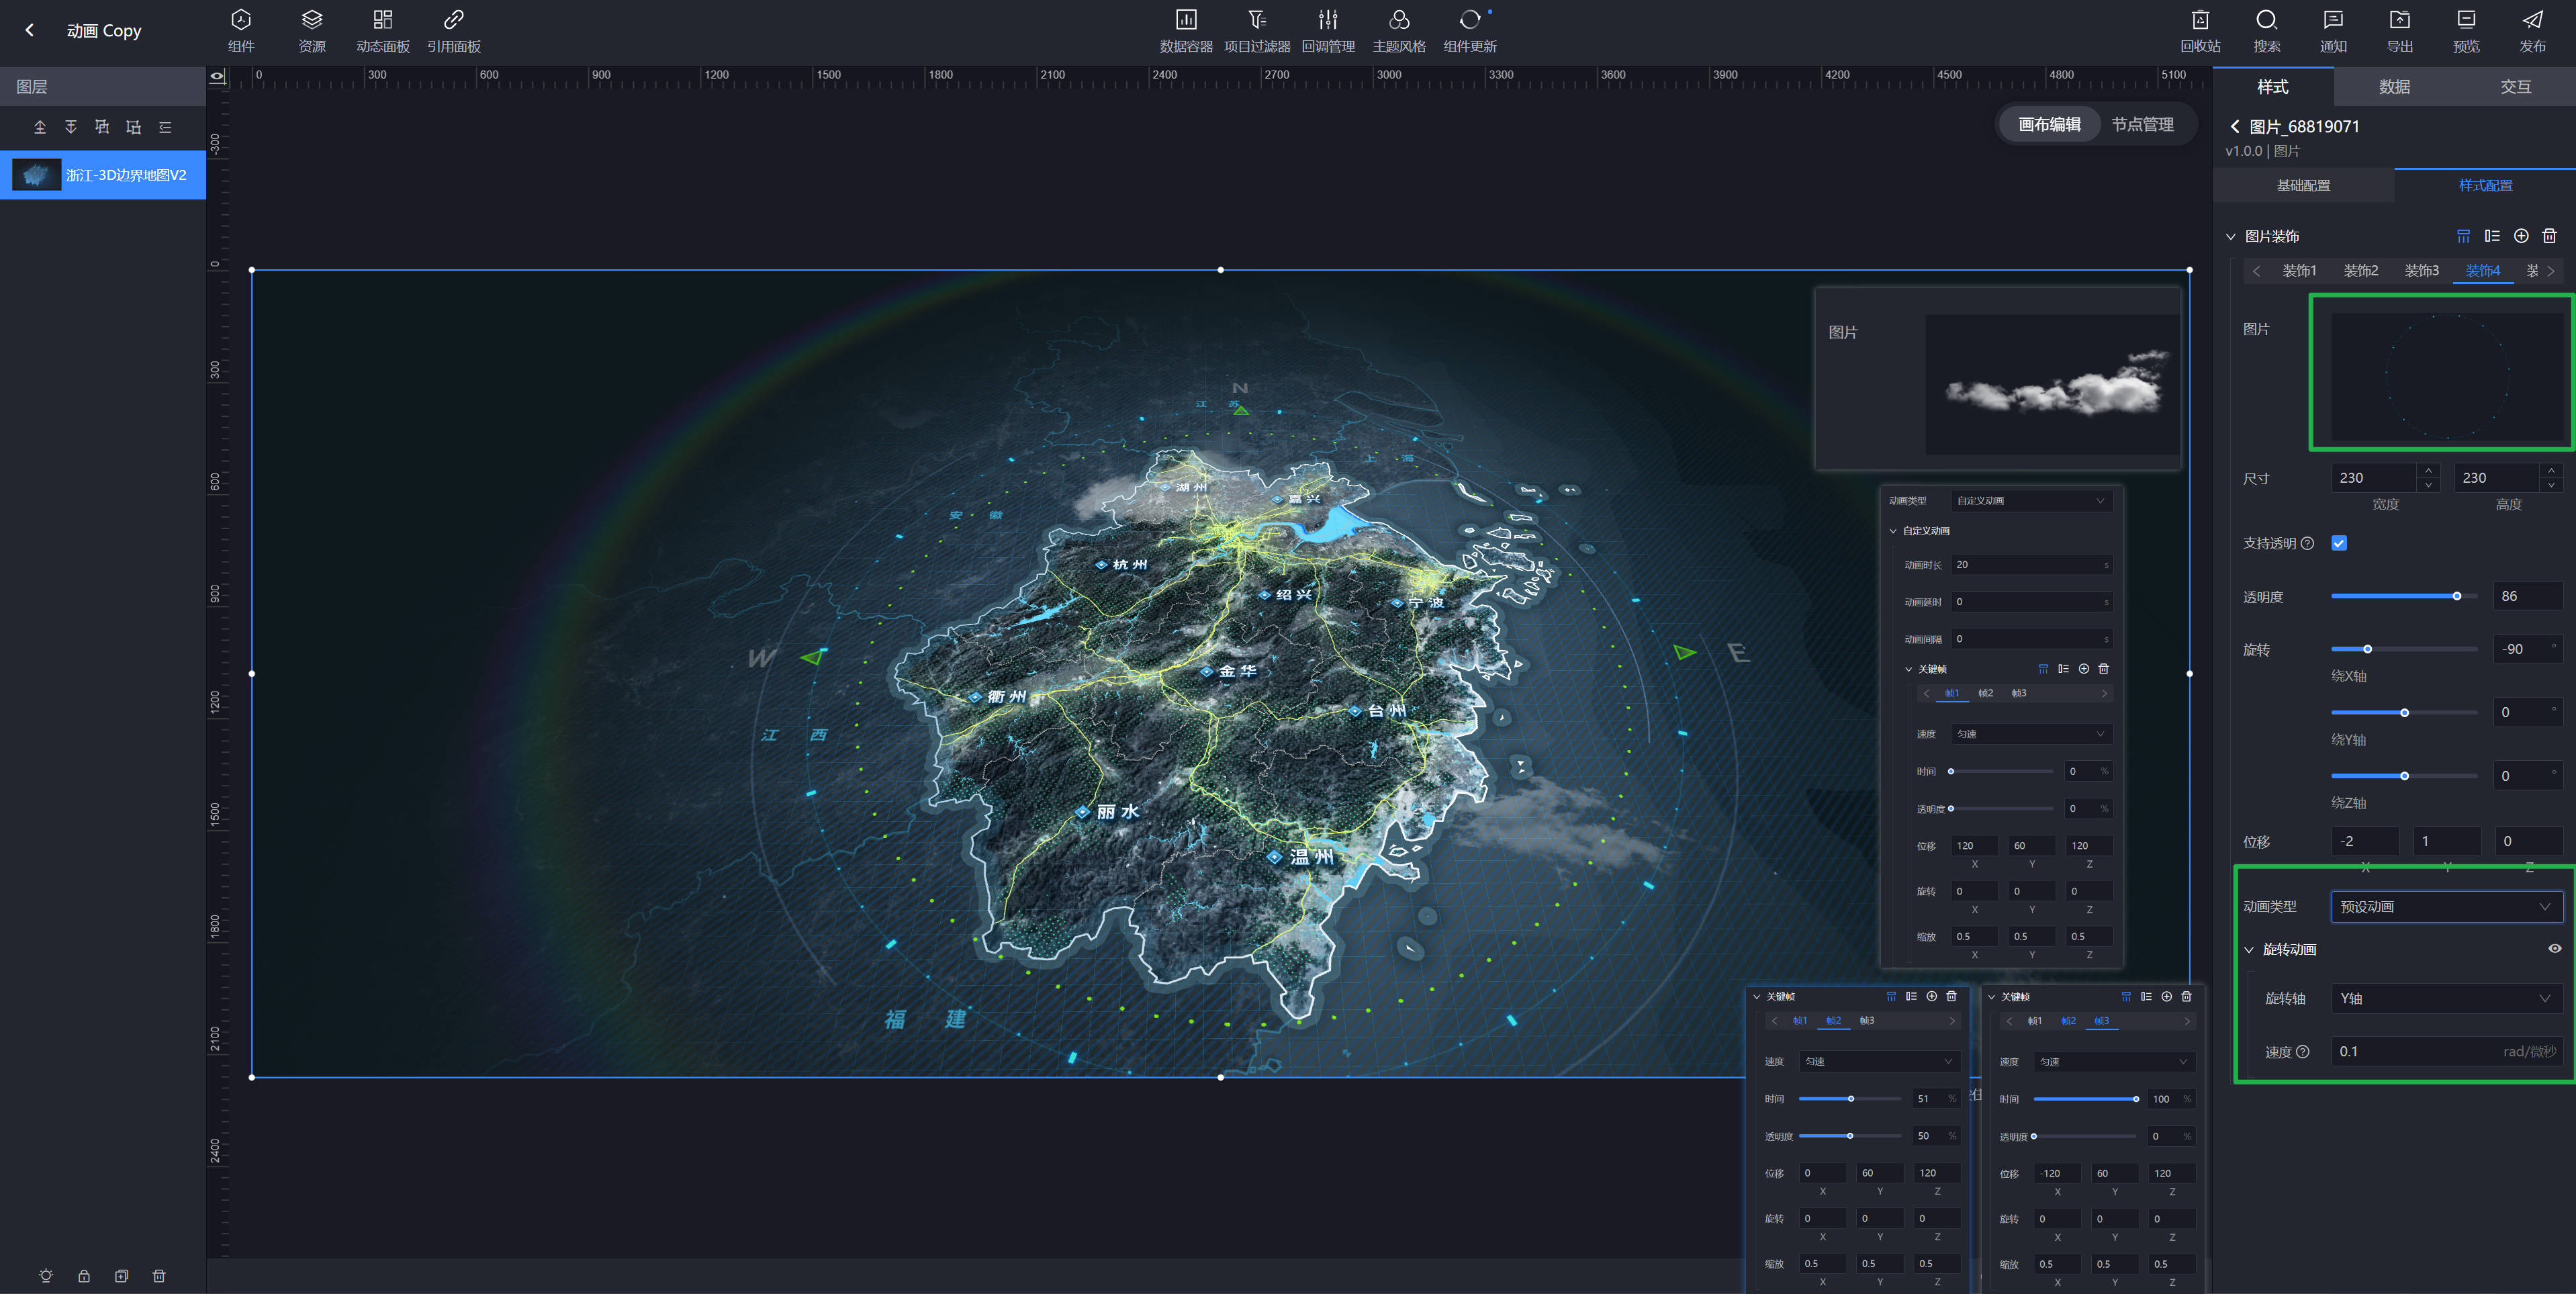The width and height of the screenshot is (2576, 1294).
Task: Adjust the 透明度 opacity slider
Action: click(2456, 597)
